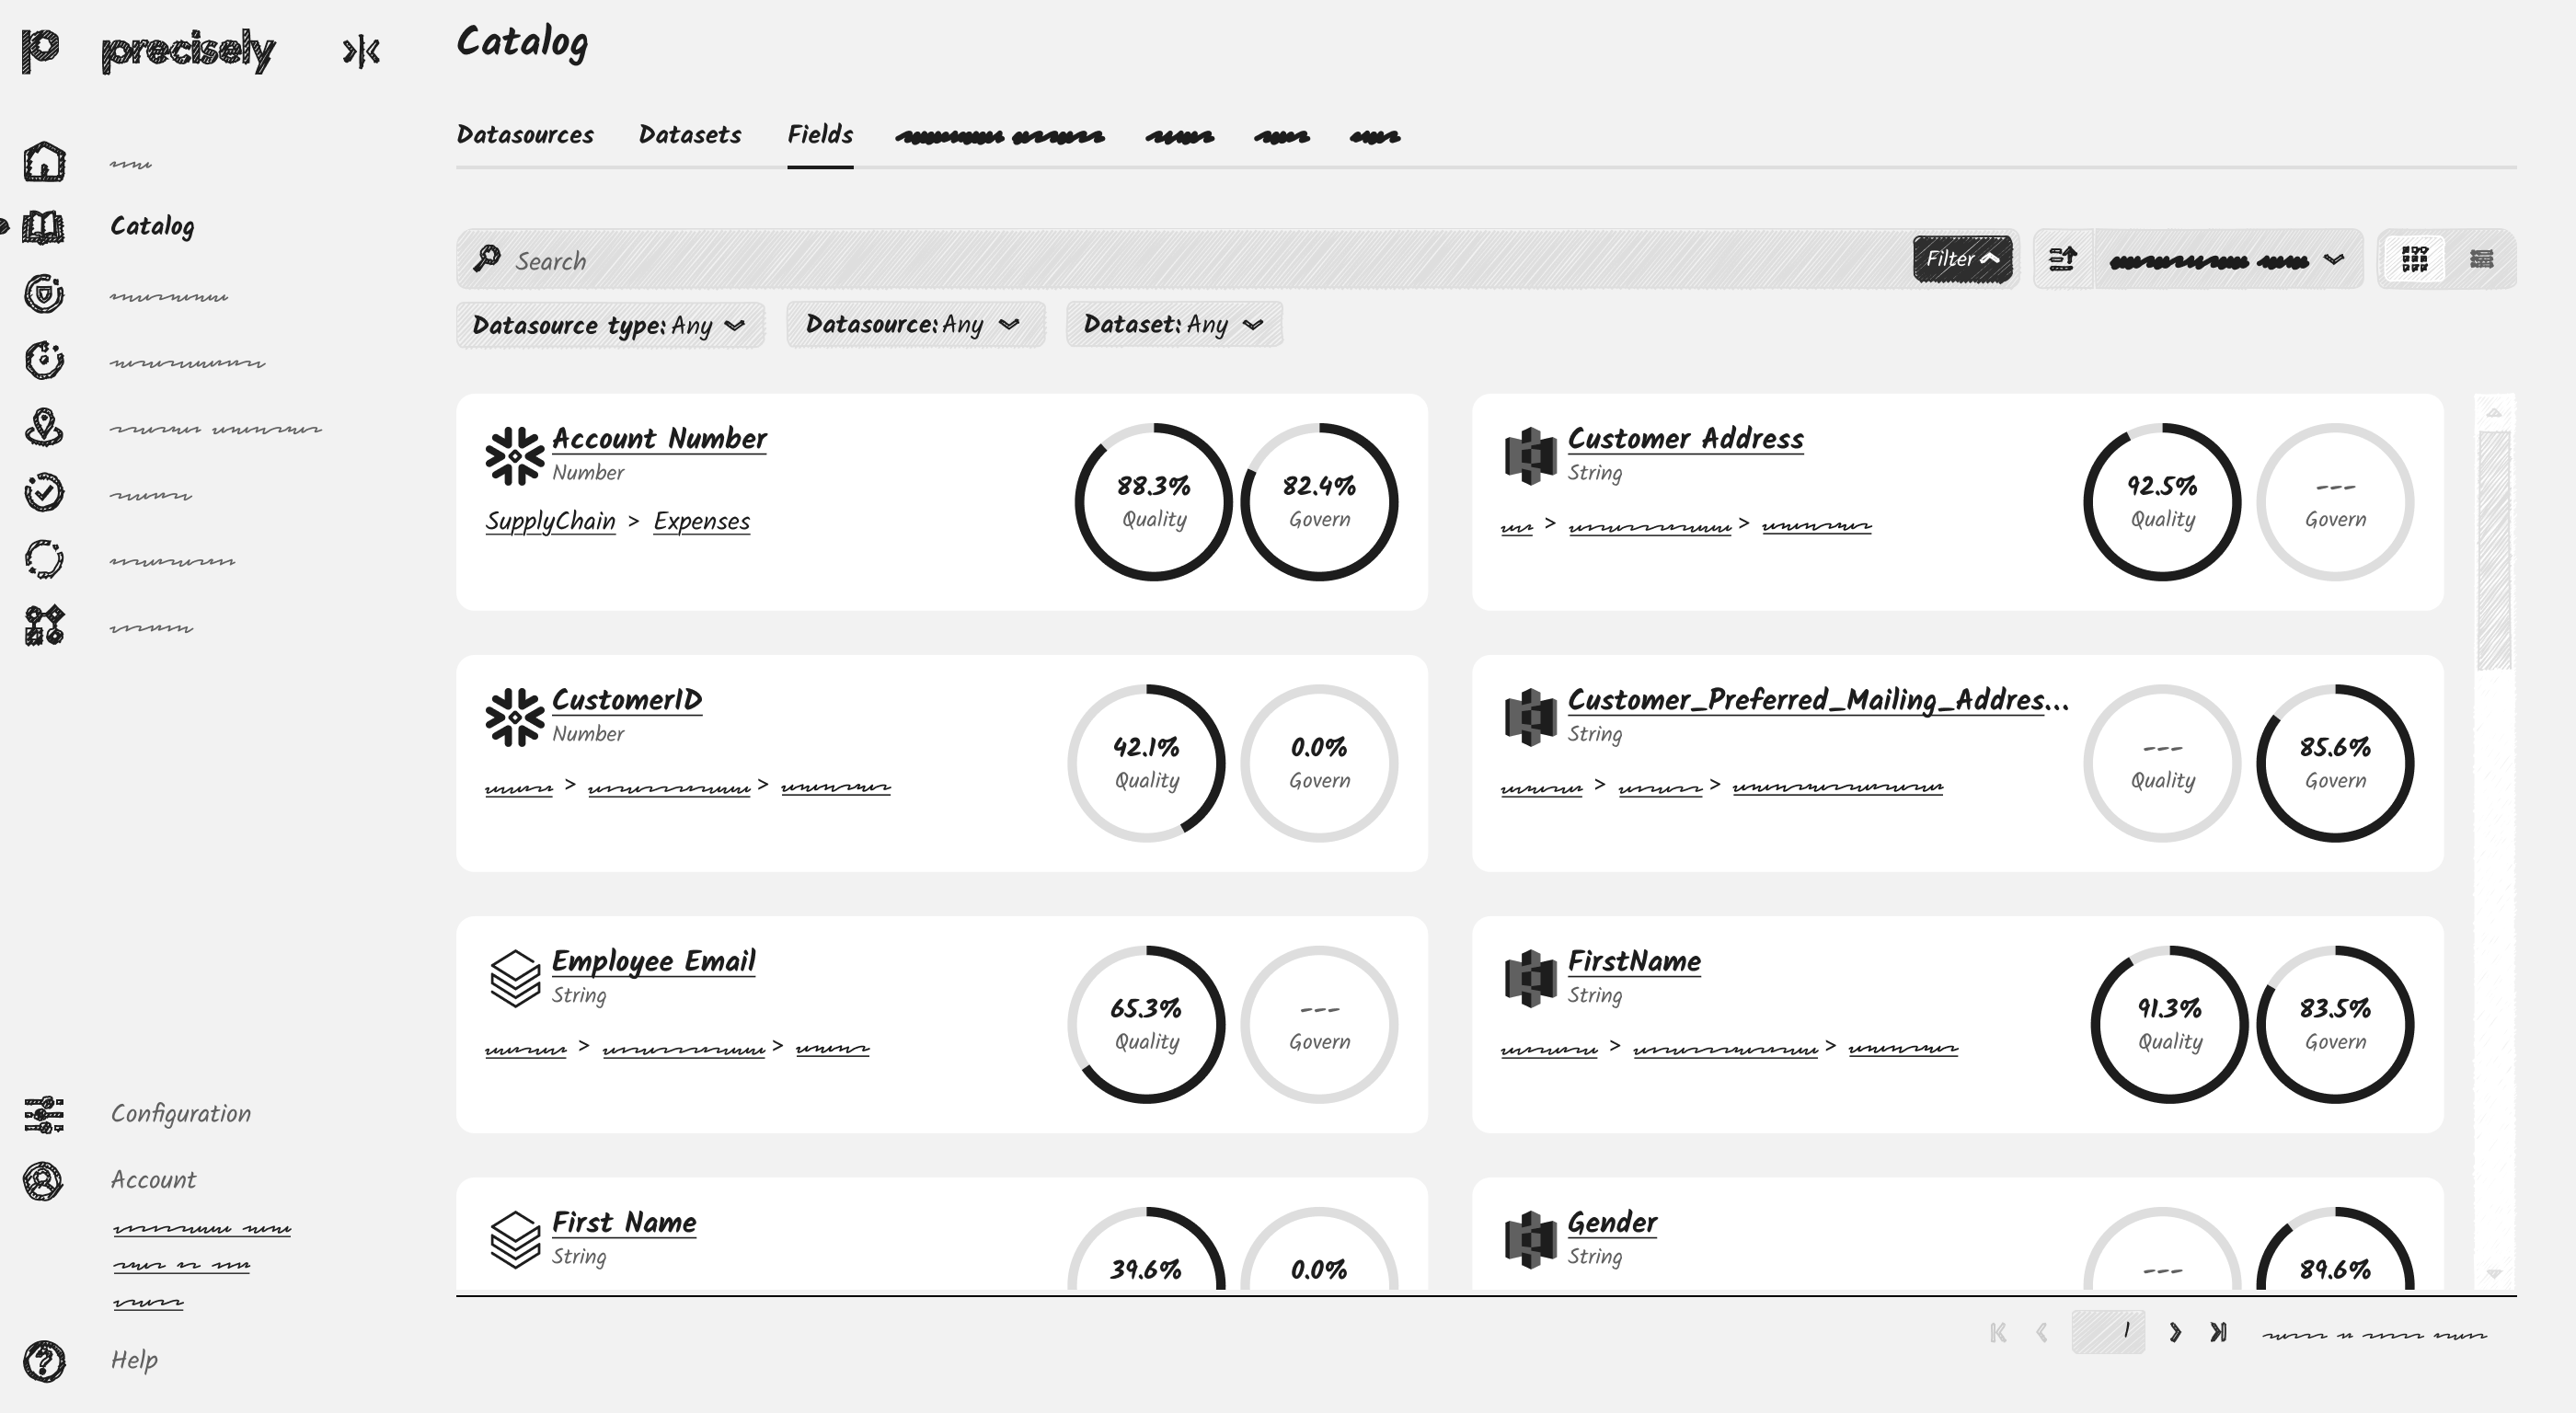This screenshot has width=2576, height=1413.
Task: Open the Account Number field link
Action: coord(659,439)
